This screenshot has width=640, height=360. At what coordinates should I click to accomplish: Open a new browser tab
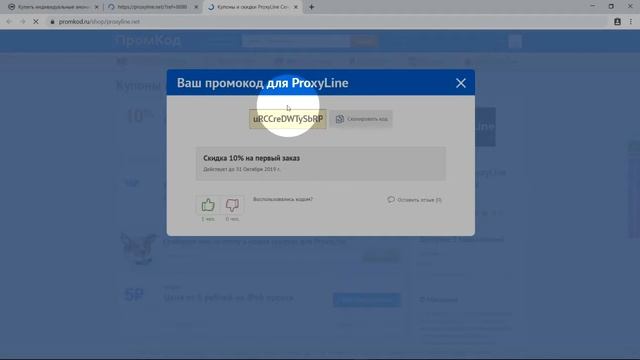point(311,7)
